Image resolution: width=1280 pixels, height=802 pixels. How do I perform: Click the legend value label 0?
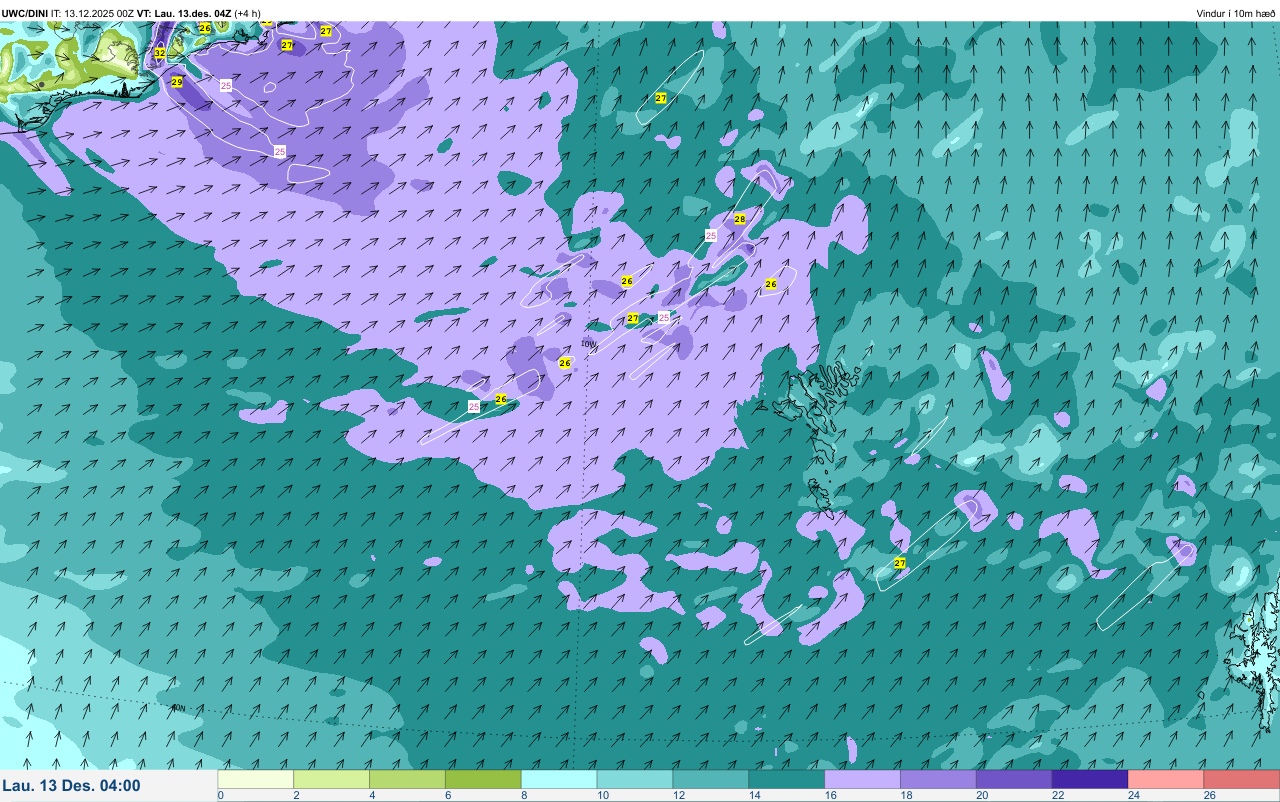click(x=220, y=796)
